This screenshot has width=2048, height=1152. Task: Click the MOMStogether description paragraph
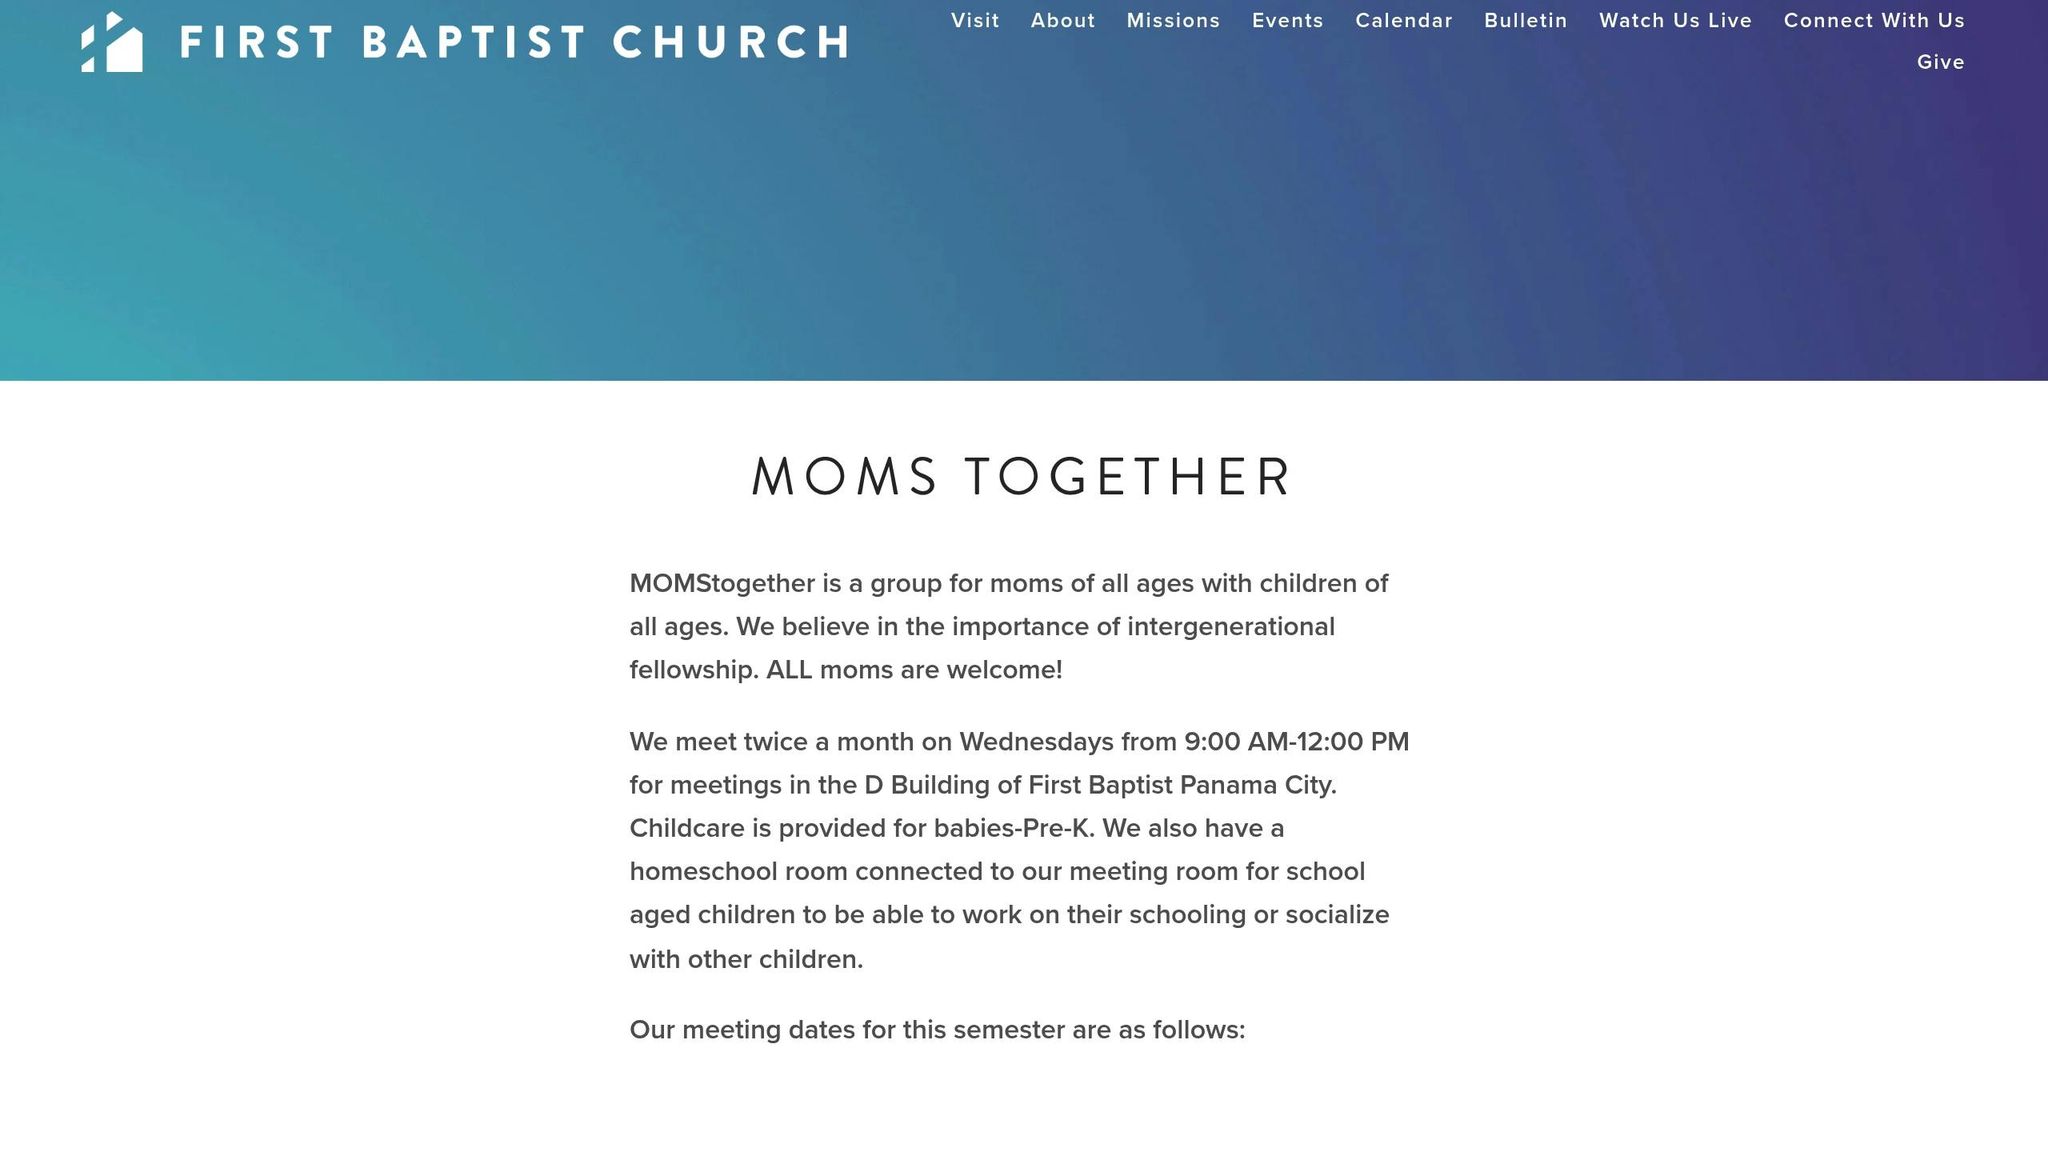click(x=1008, y=626)
